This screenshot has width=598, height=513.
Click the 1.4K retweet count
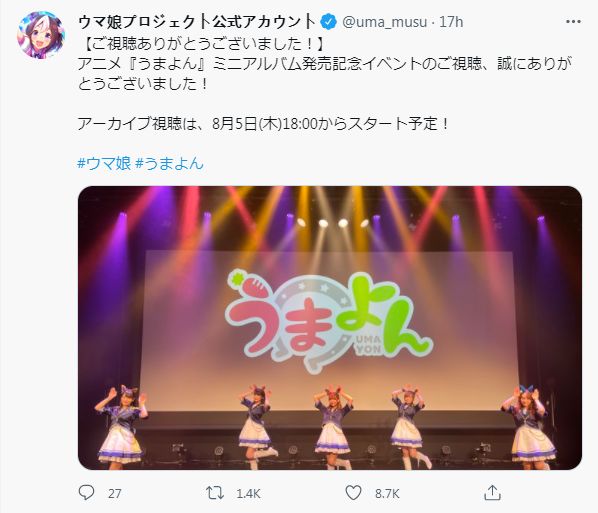point(248,494)
